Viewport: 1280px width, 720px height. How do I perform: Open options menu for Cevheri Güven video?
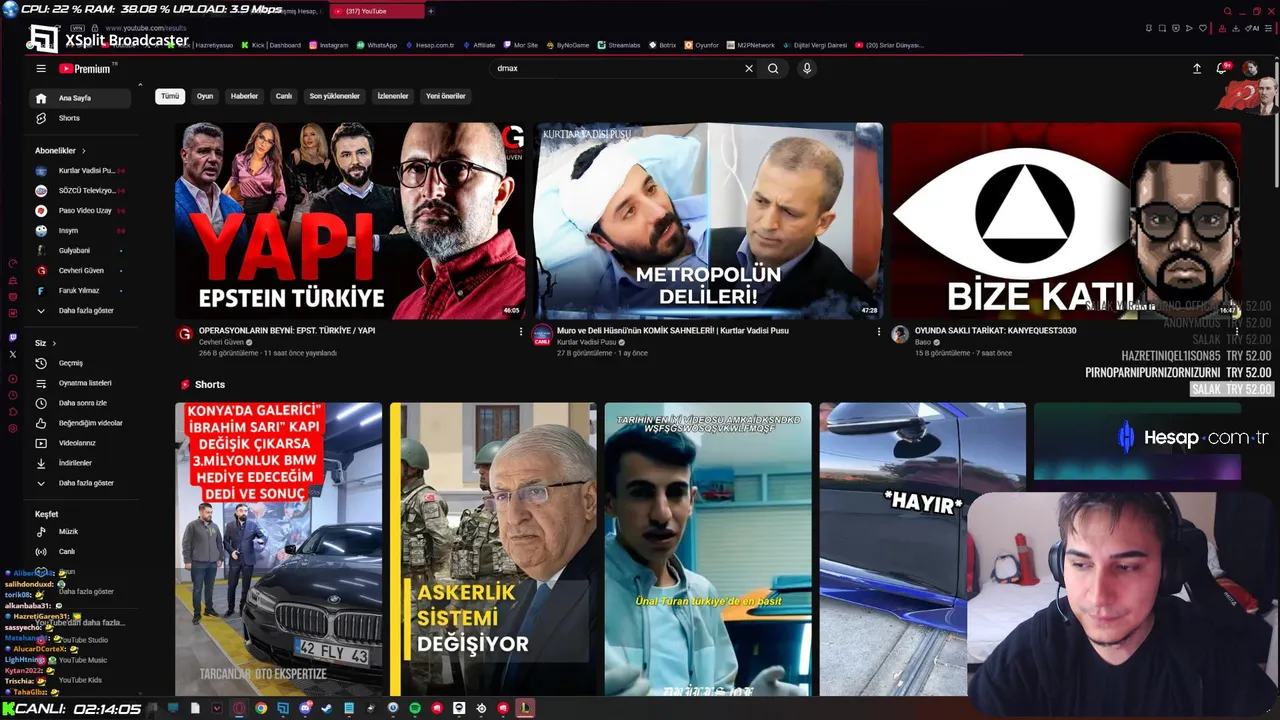click(x=521, y=332)
